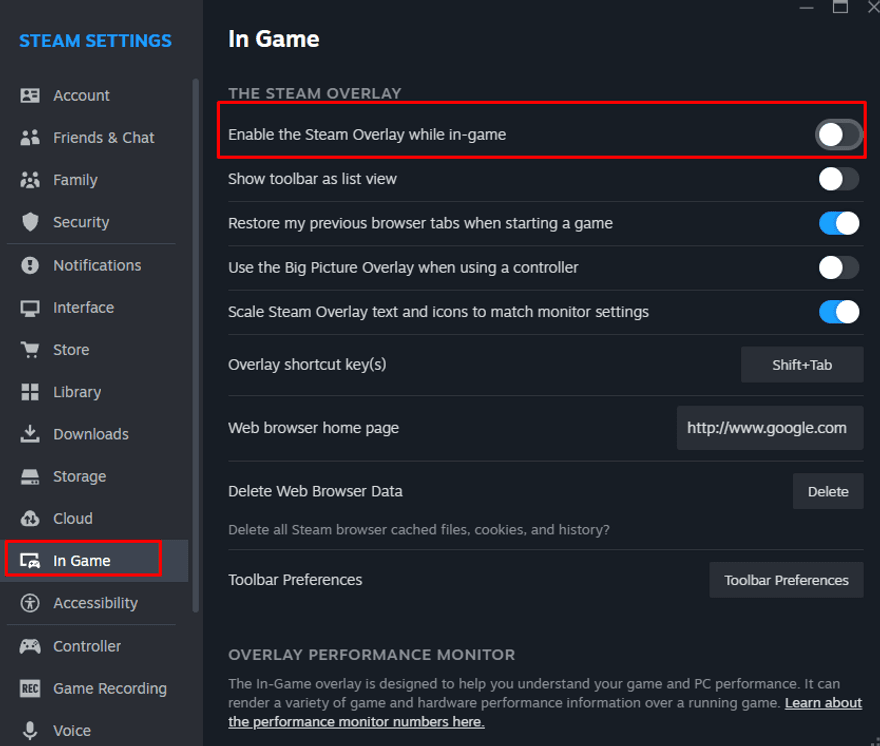Click the Friends & Chat people icon

pyautogui.click(x=30, y=138)
